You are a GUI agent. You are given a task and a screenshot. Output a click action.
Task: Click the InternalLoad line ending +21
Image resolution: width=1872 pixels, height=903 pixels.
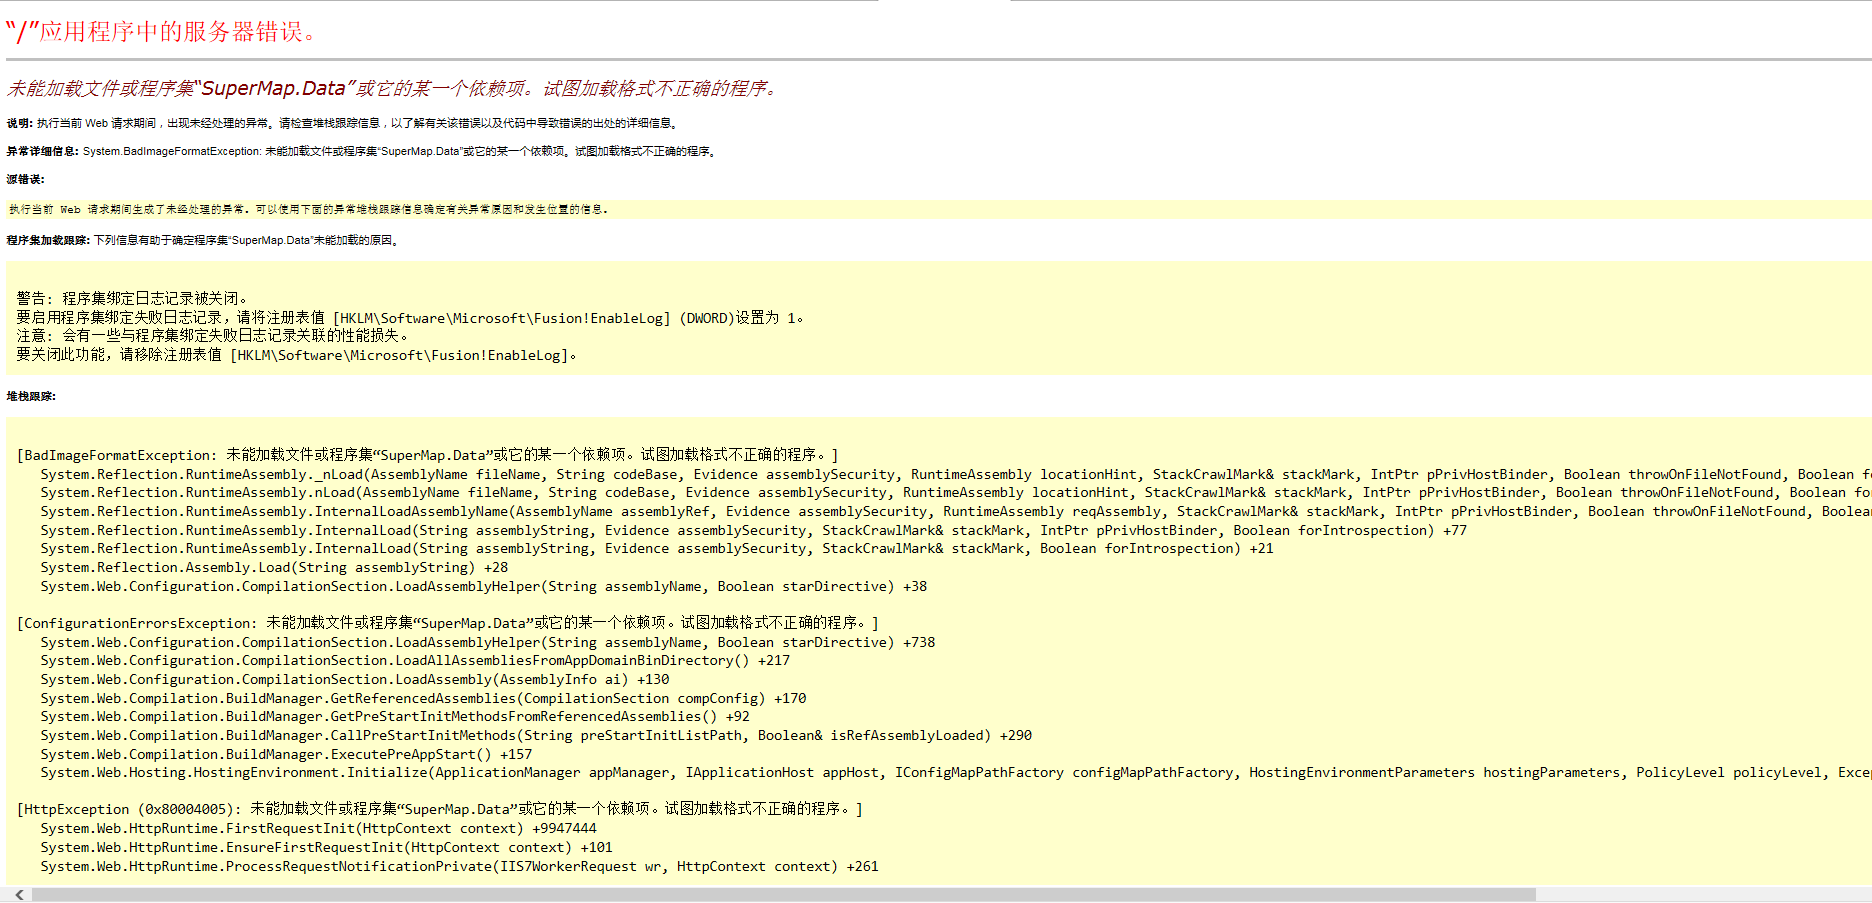(657, 548)
